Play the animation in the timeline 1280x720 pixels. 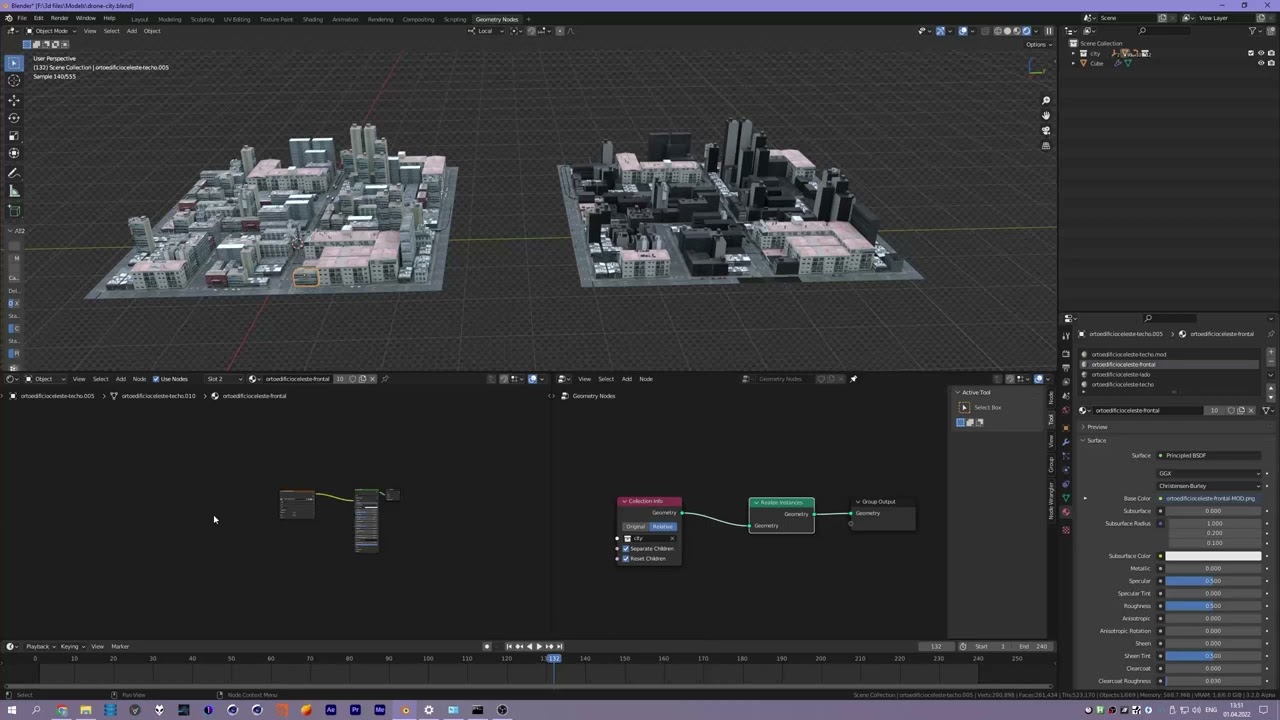(x=539, y=646)
